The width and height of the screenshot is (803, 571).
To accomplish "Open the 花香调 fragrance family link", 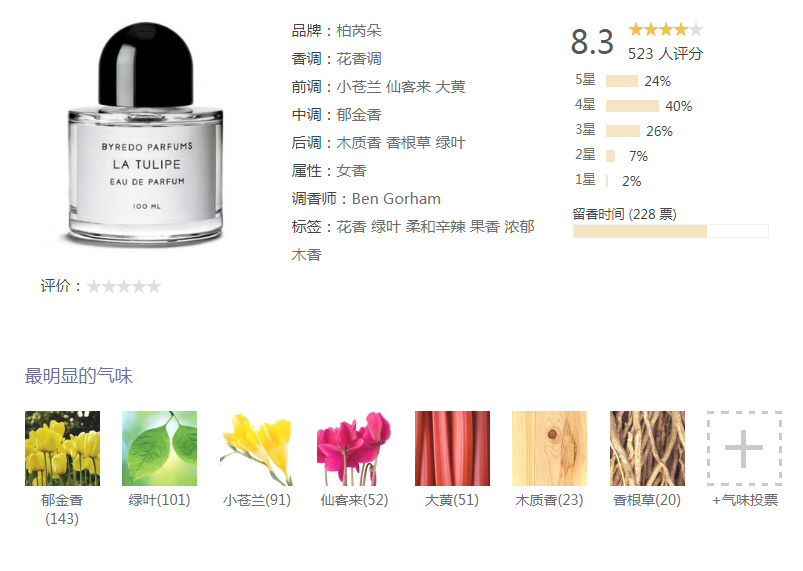I will click(x=359, y=59).
